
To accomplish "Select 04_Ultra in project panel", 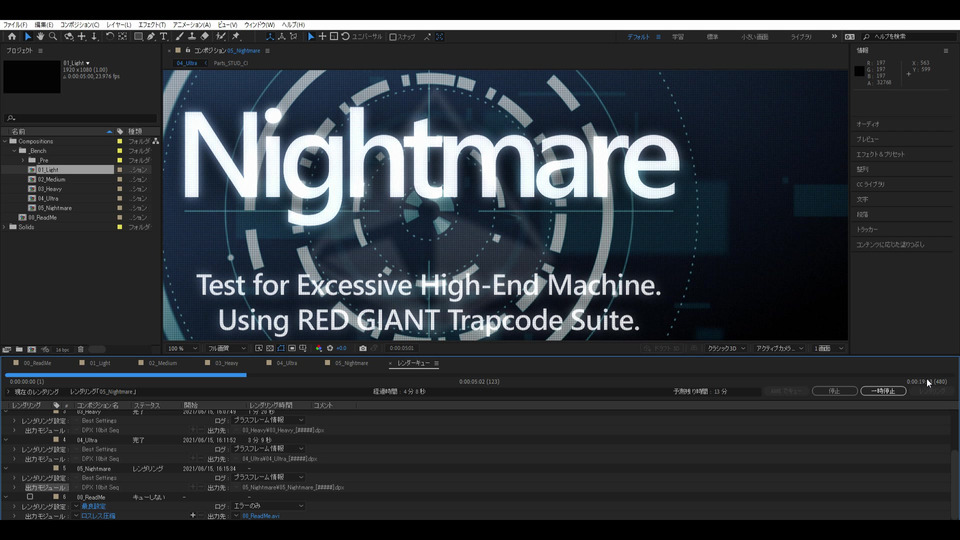I will [x=48, y=198].
